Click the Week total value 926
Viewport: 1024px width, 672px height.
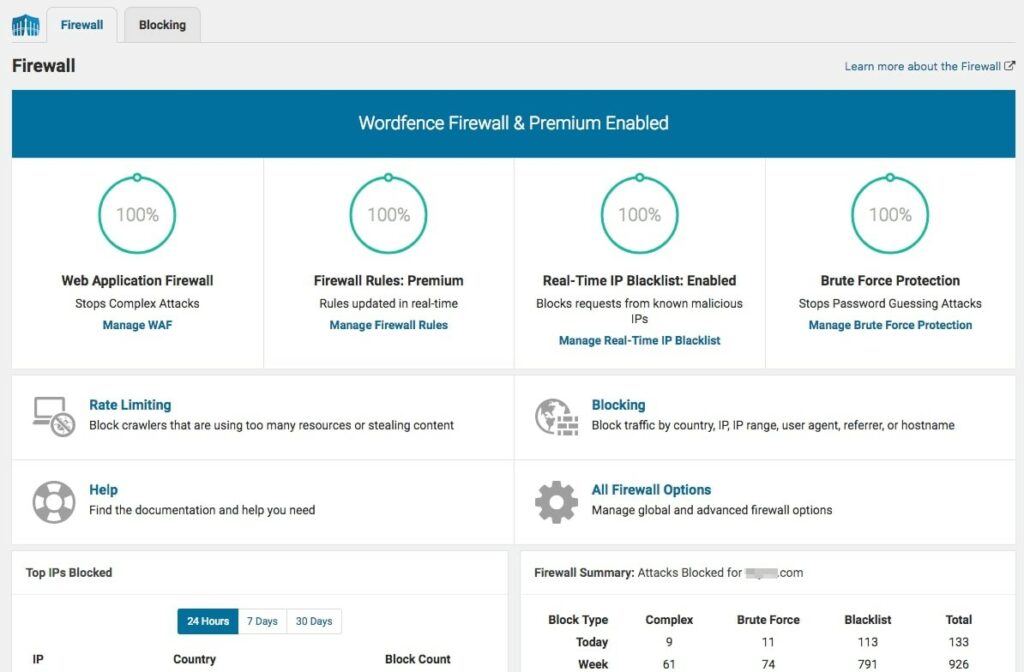(x=958, y=664)
